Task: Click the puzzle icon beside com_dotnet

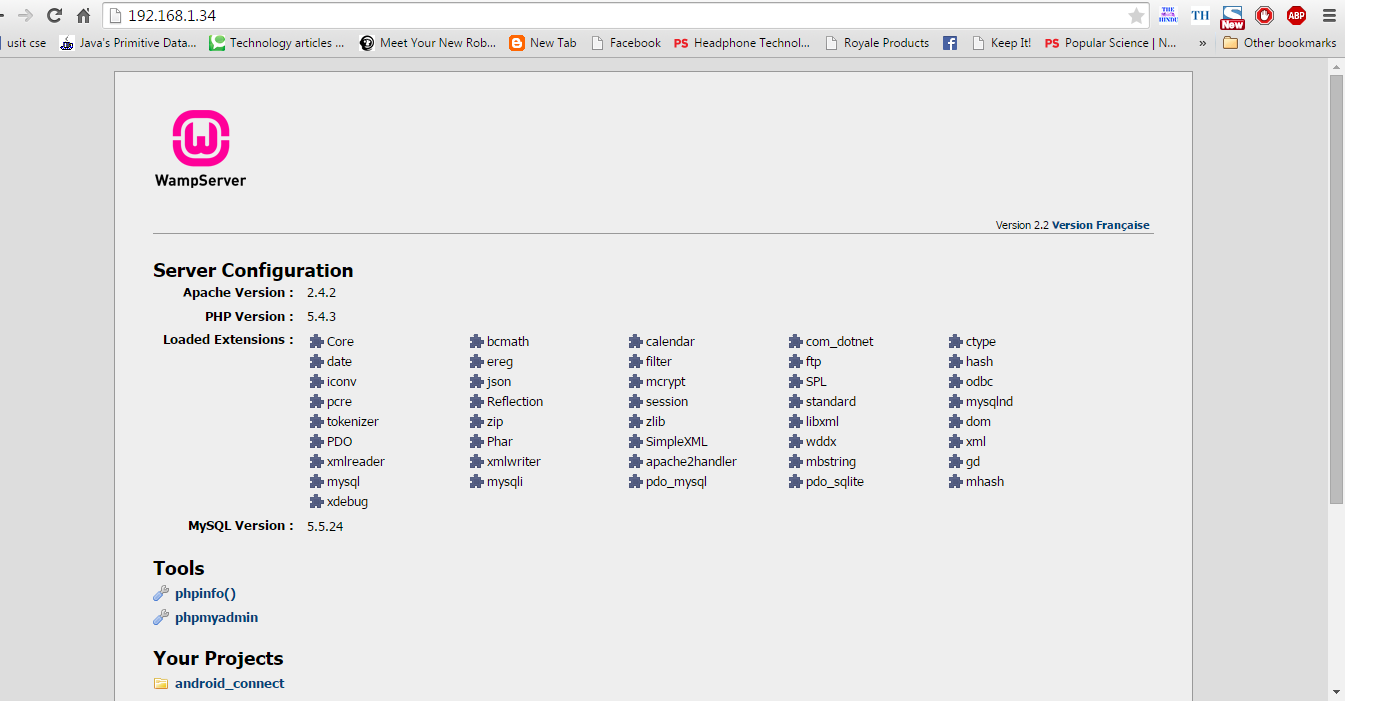Action: tap(796, 342)
